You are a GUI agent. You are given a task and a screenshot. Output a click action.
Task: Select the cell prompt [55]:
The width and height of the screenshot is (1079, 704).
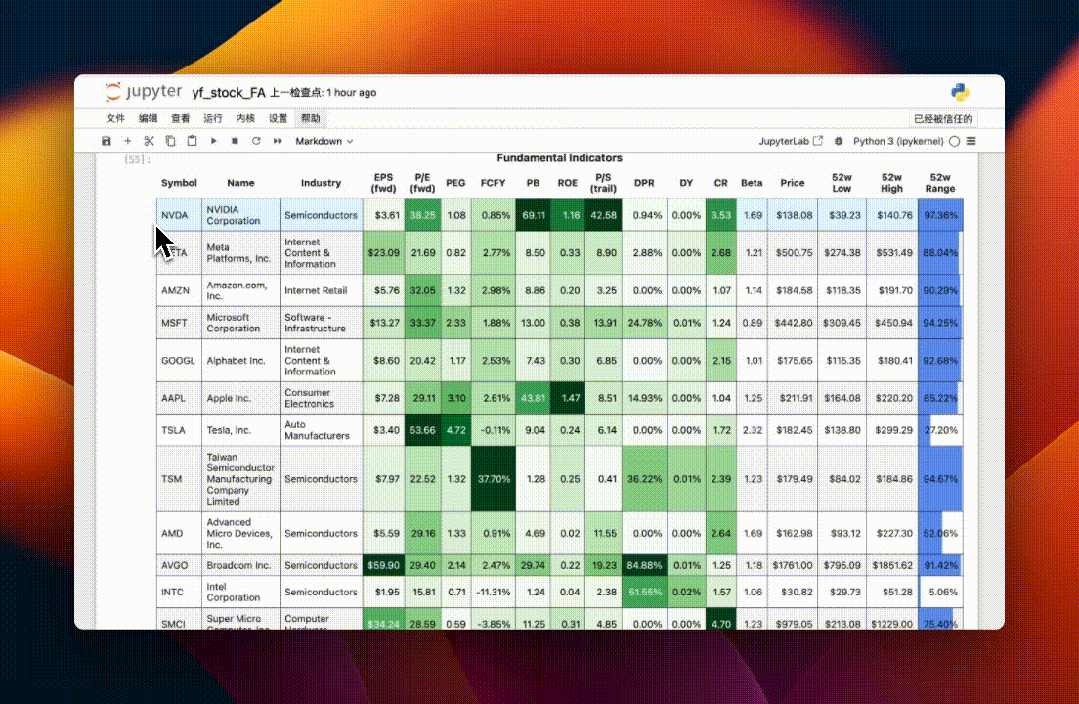[x=137, y=159]
